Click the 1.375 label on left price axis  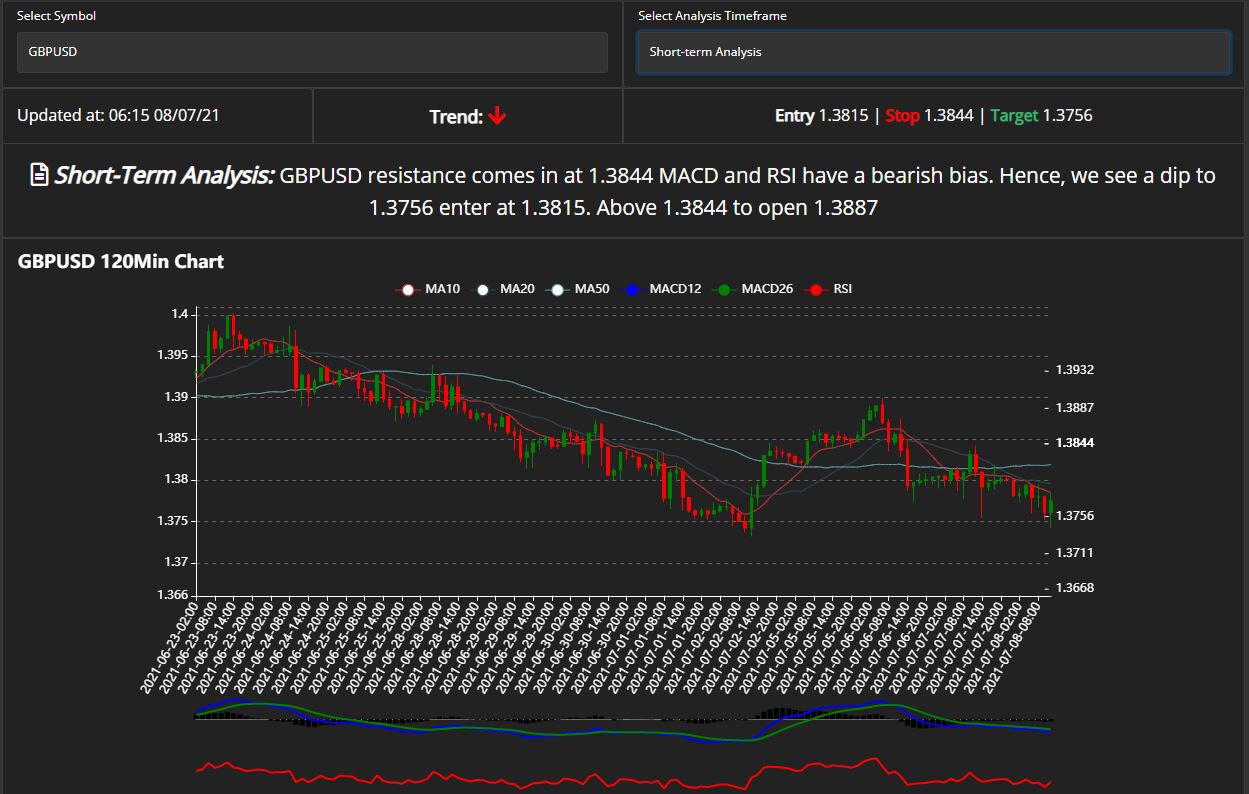coord(173,521)
